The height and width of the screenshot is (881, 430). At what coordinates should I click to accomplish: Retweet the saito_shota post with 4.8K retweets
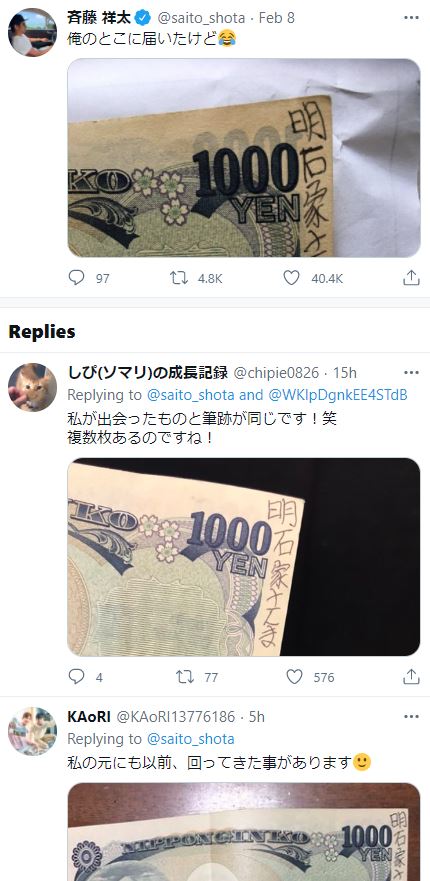point(179,278)
